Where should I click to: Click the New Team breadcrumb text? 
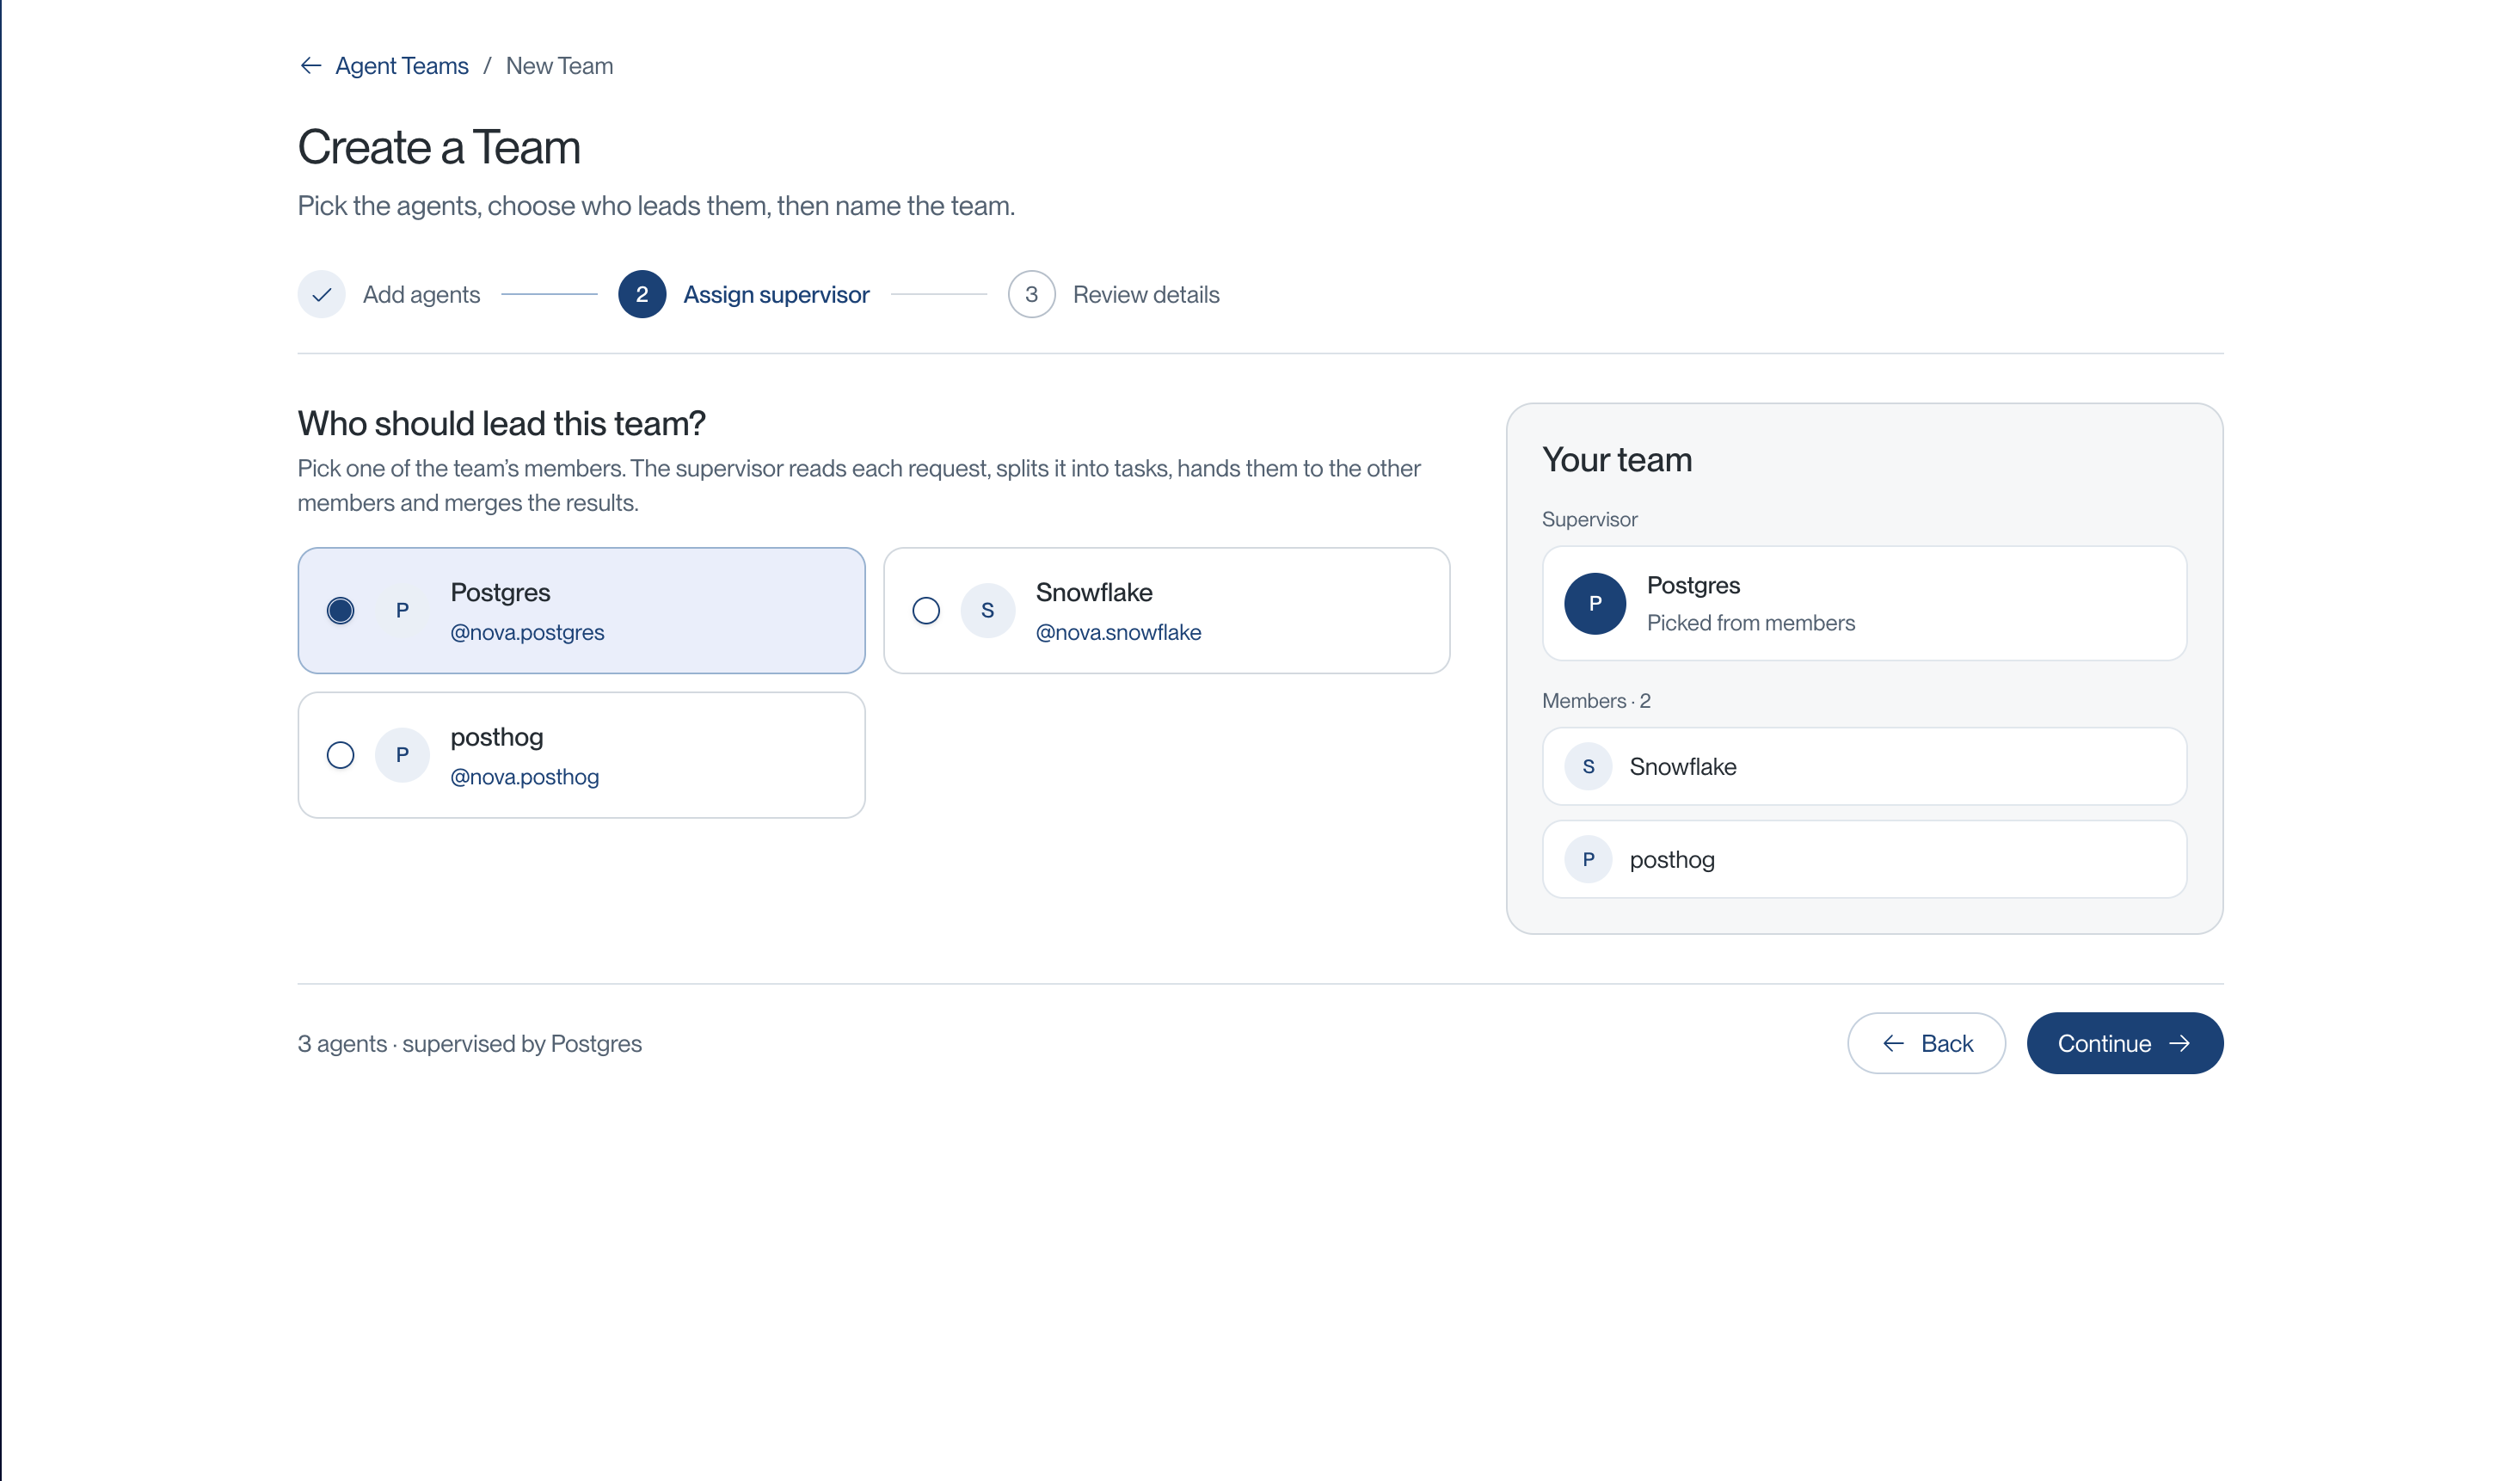coord(559,66)
